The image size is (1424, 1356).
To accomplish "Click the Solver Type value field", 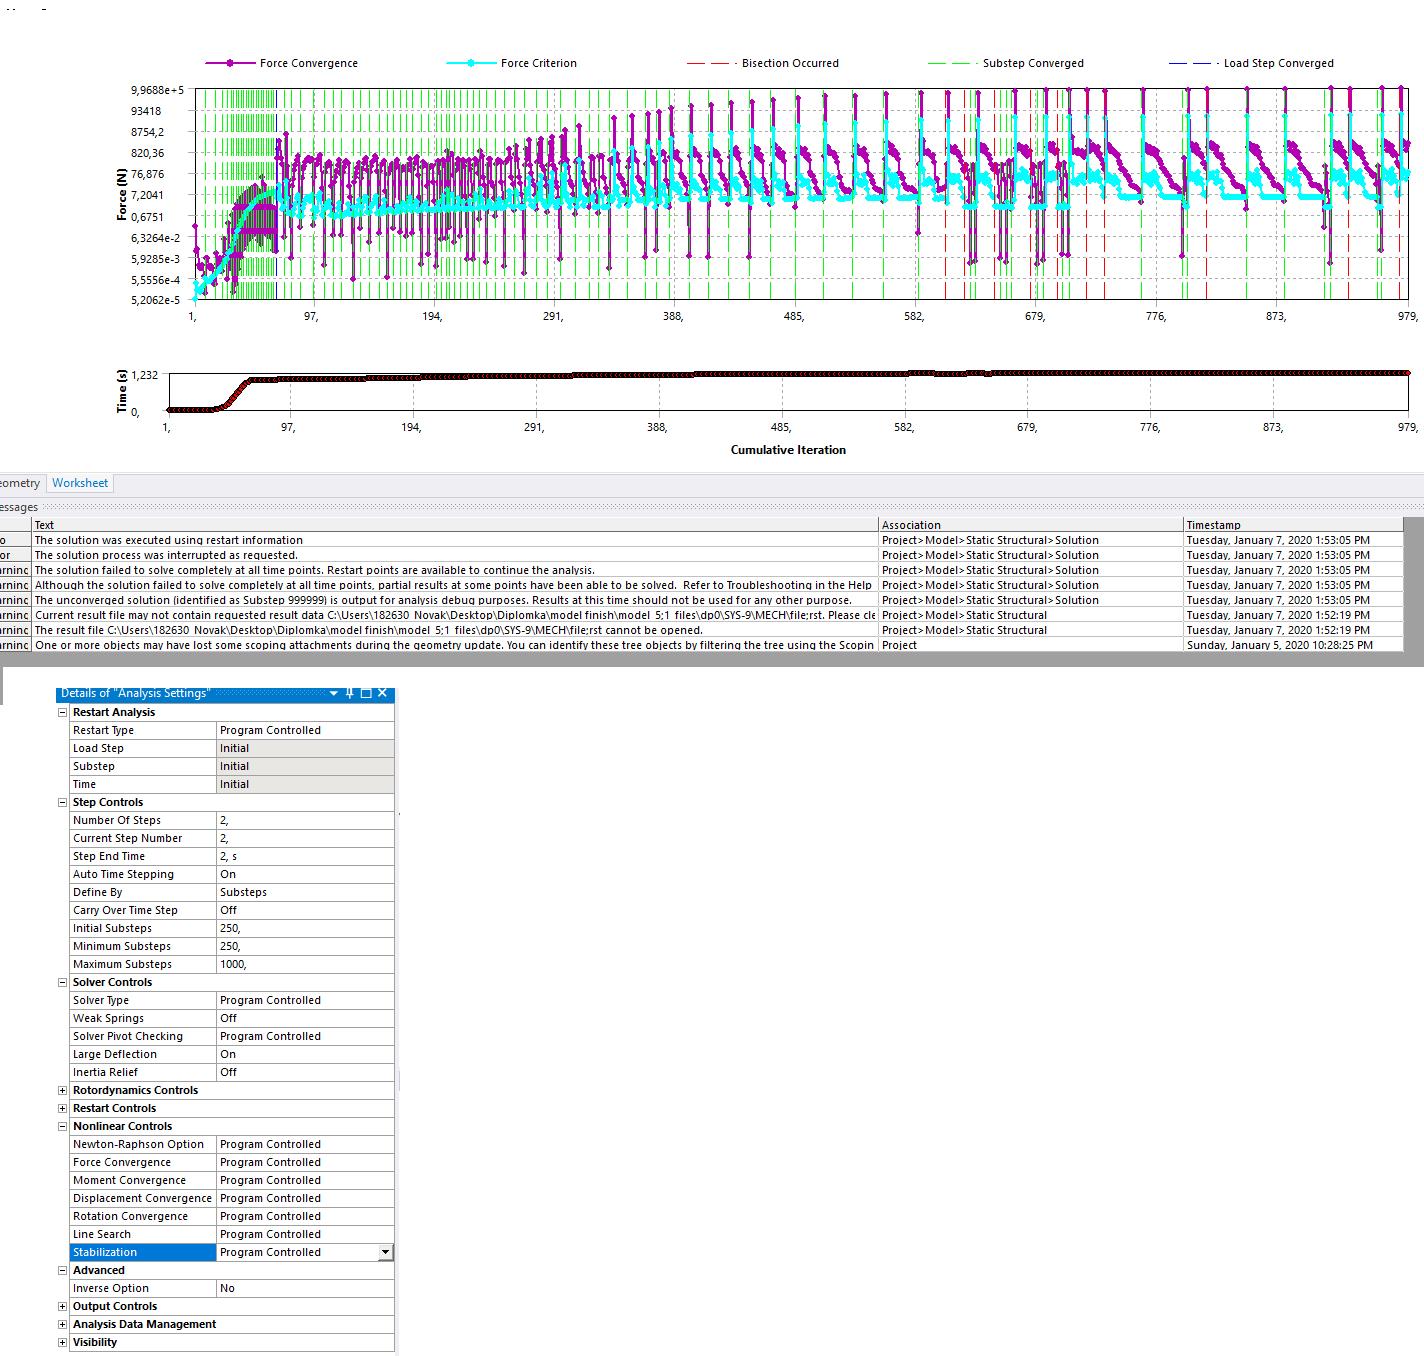I will tap(305, 1000).
